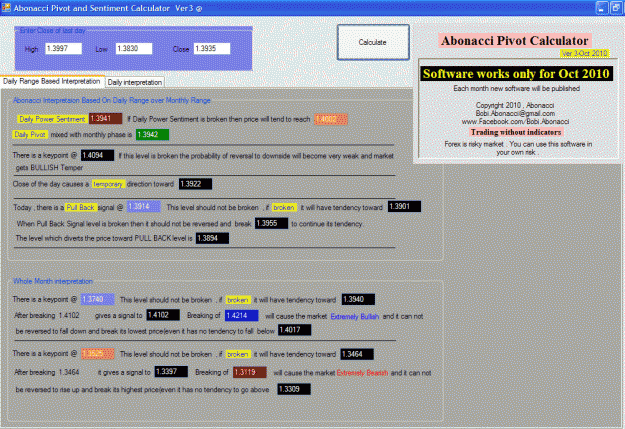Click orange monthly keypoint value box
Image resolution: width=625 pixels, height=429 pixels.
coord(98,354)
